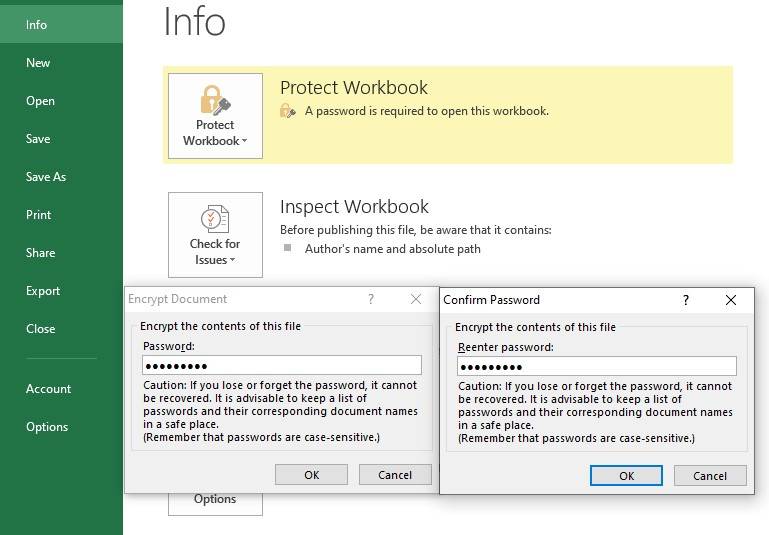Go to Print in the backstage menu

[39, 215]
